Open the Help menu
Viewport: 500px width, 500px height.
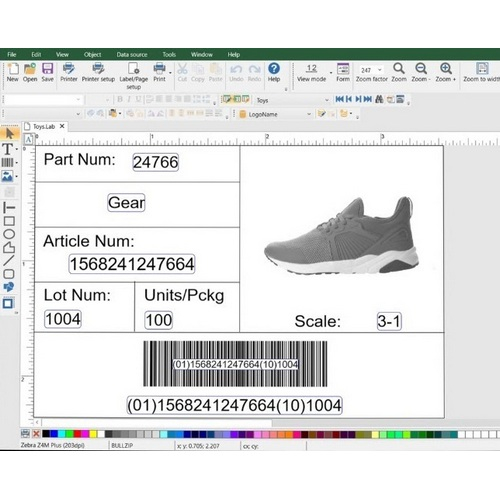[234, 54]
